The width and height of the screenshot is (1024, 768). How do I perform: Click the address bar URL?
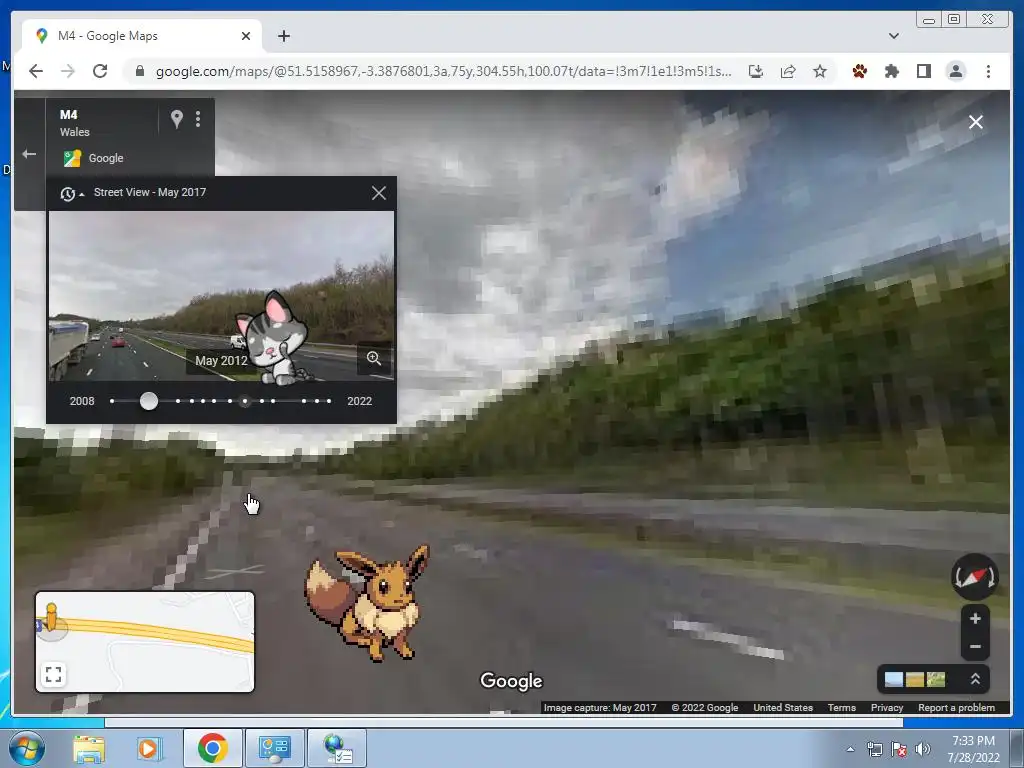coord(443,71)
